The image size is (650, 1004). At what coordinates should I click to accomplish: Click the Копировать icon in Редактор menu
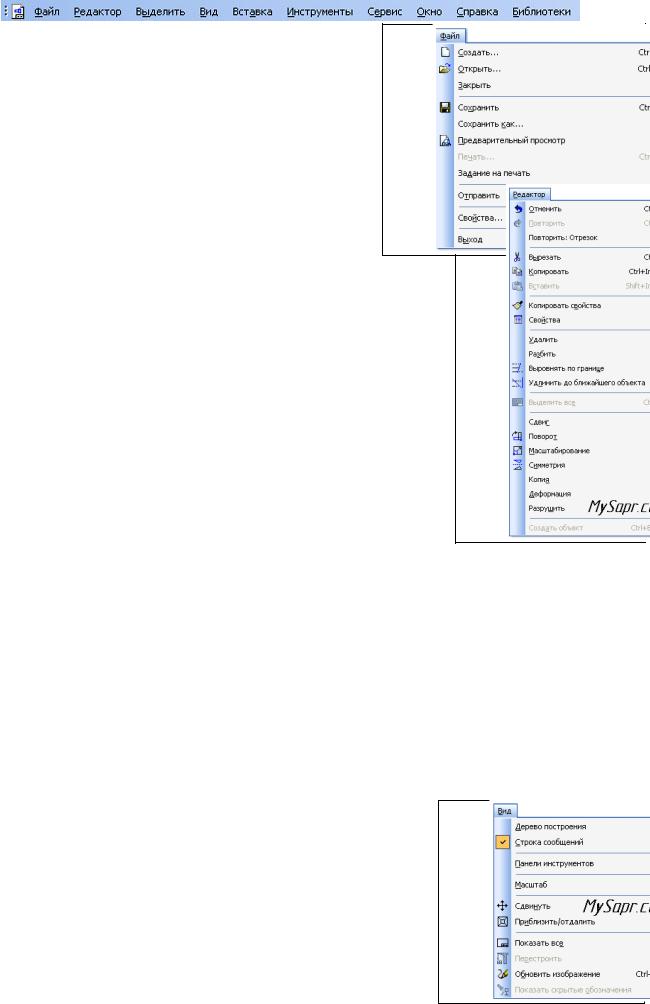[x=517, y=271]
